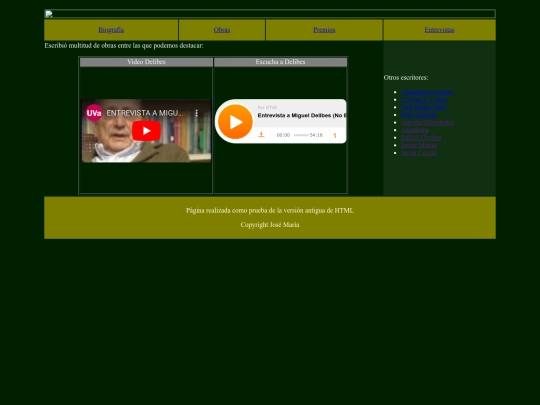
Task: Open the Obras page
Action: (x=222, y=30)
